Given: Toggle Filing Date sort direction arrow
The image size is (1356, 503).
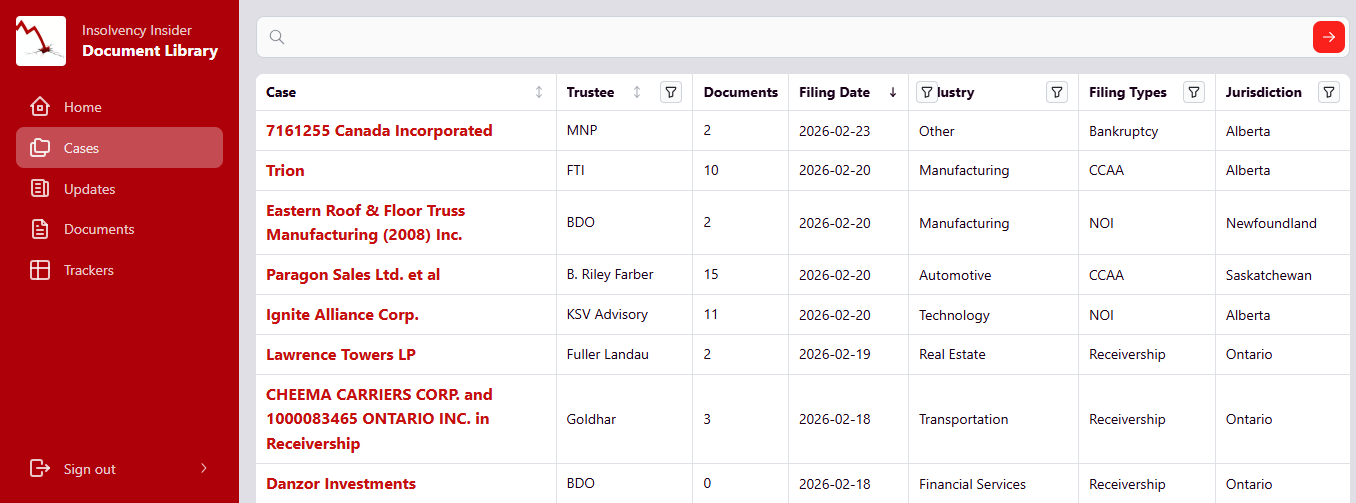Looking at the screenshot, I should tap(892, 92).
